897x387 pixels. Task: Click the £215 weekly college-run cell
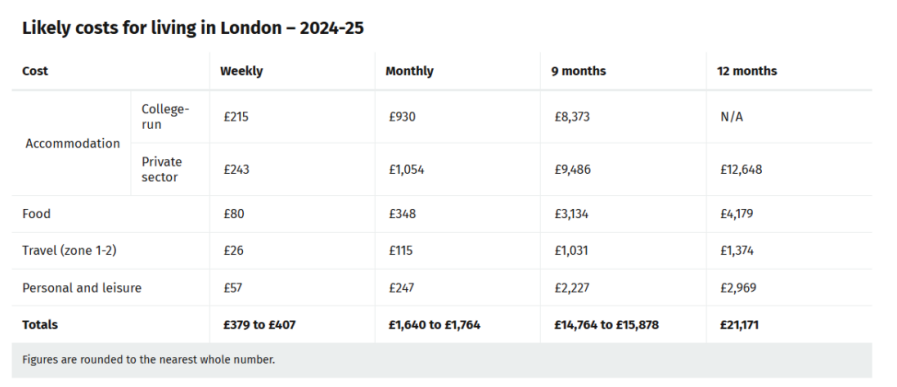pos(236,117)
